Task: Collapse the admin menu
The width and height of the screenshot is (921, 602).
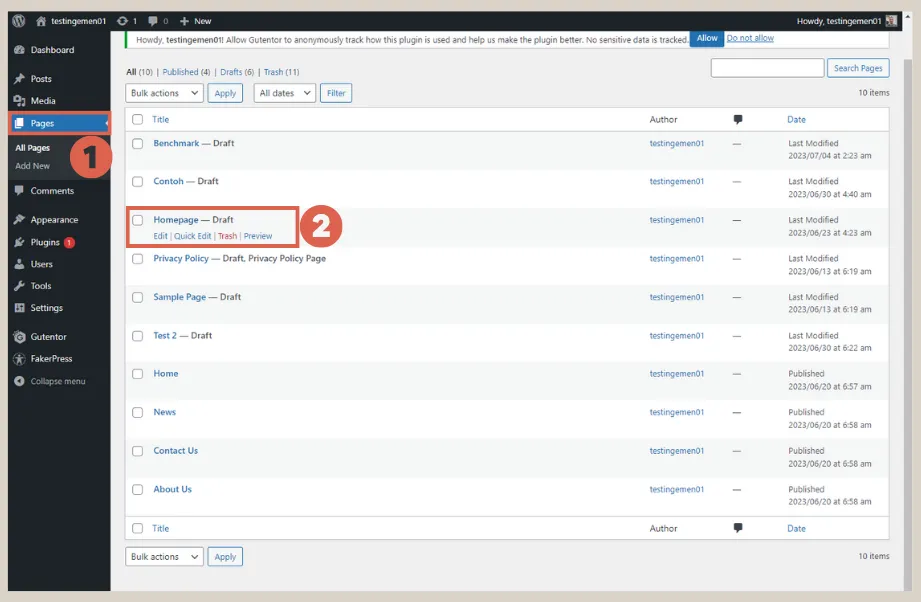Action: tap(20, 380)
